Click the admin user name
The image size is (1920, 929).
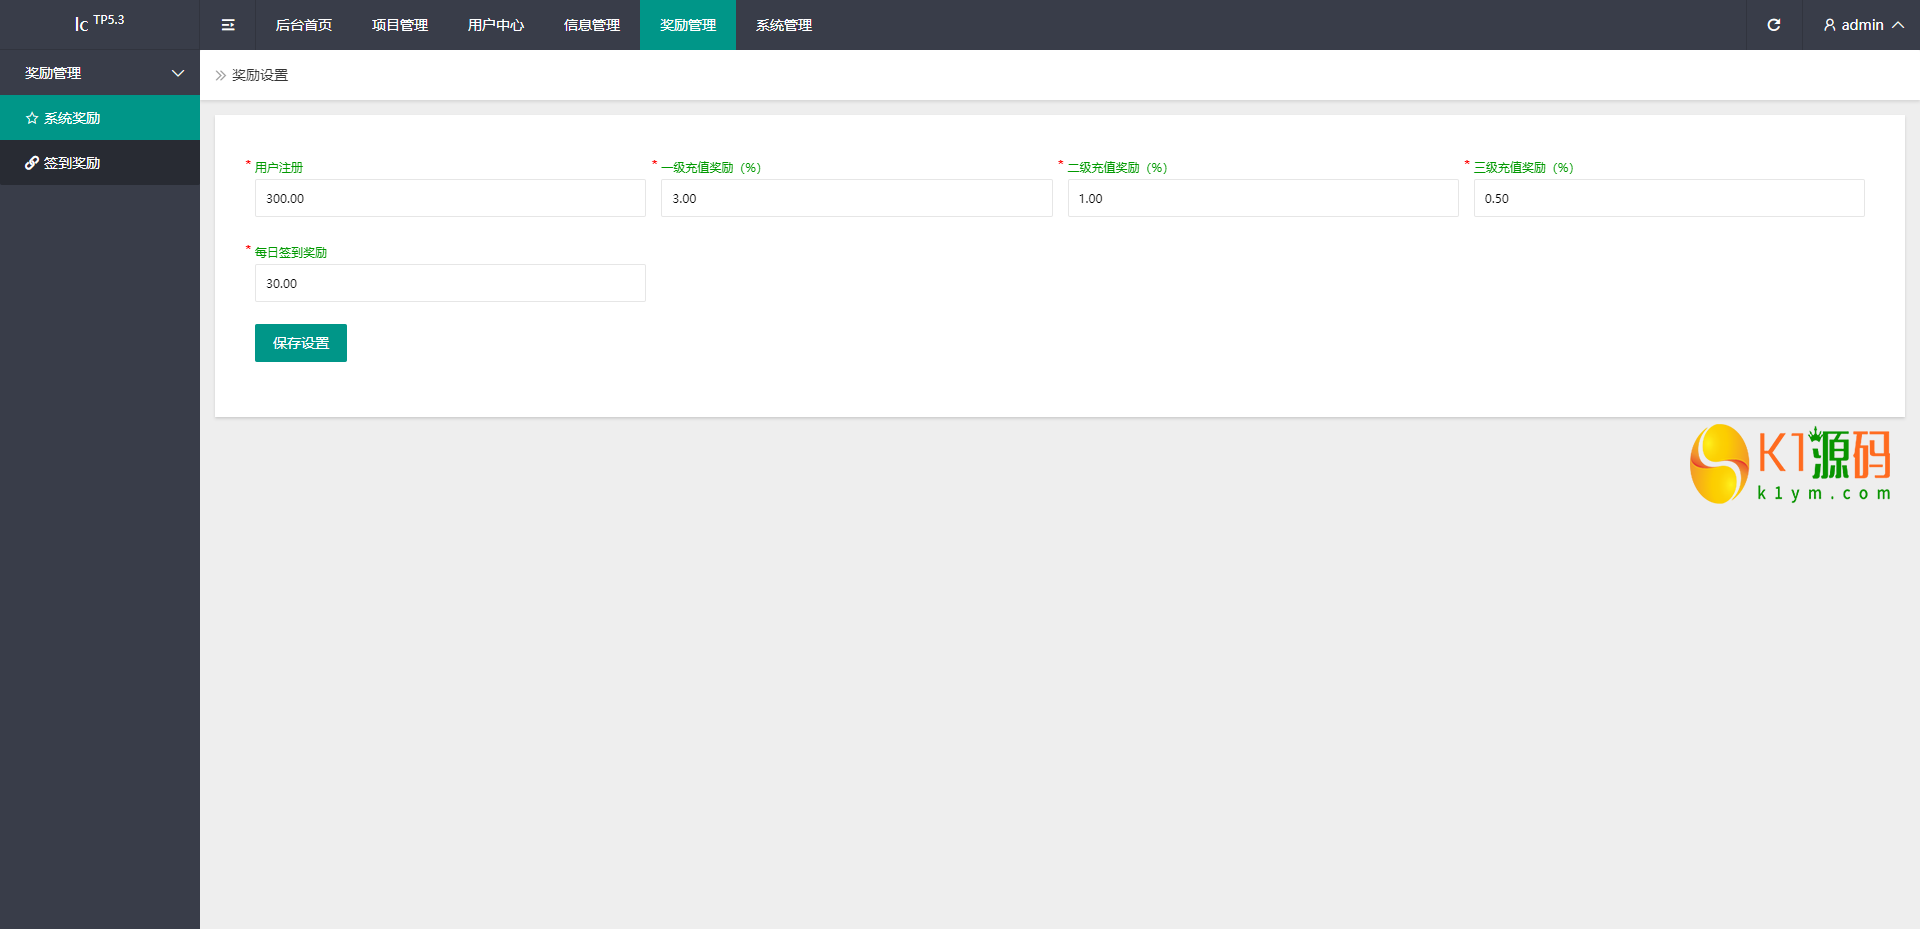1862,25
